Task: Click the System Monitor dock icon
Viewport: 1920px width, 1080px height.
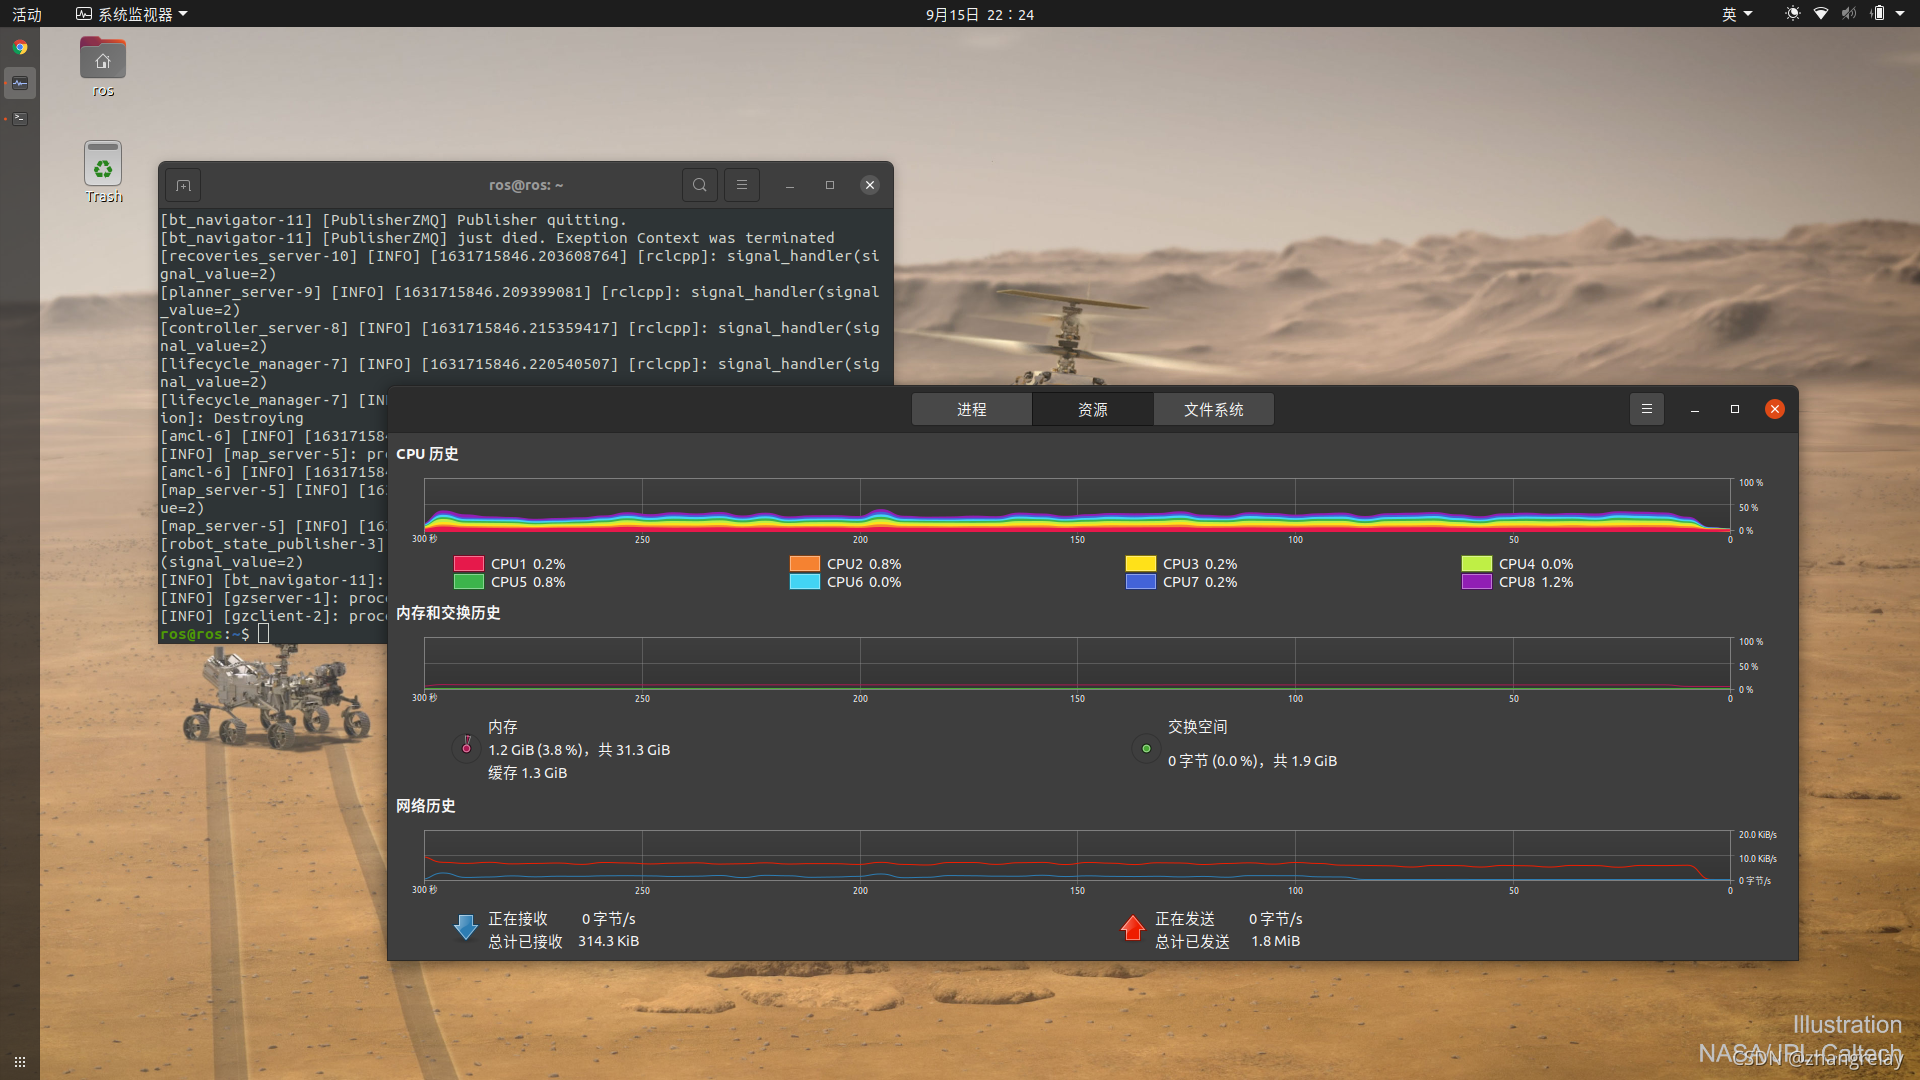Action: (20, 83)
